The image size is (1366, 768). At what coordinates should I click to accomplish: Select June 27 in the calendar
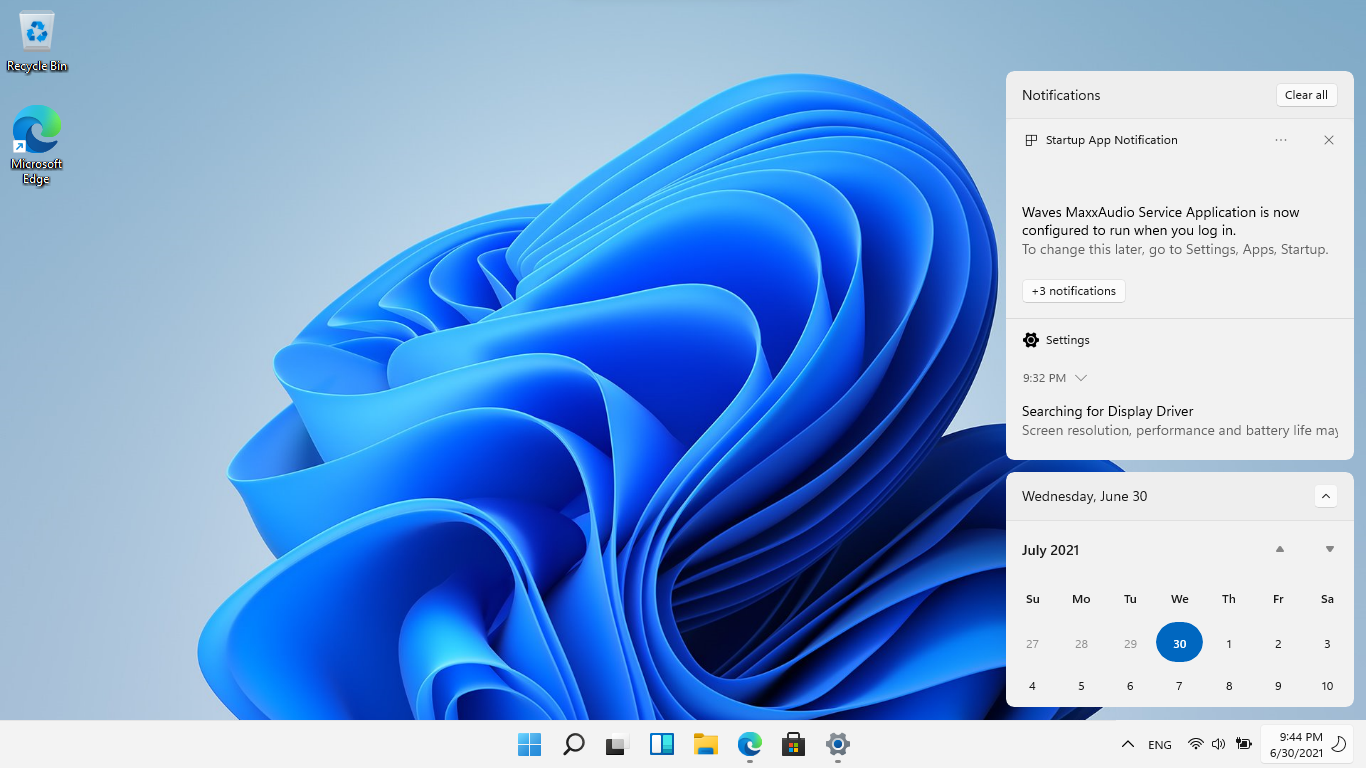coord(1032,644)
